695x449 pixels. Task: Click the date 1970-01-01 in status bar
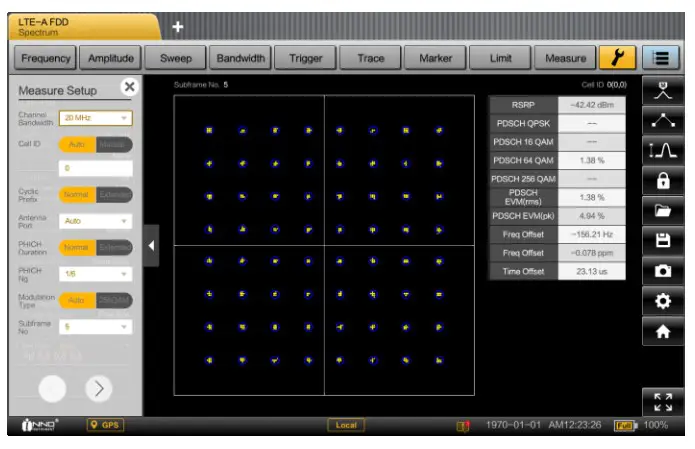pyautogui.click(x=513, y=425)
